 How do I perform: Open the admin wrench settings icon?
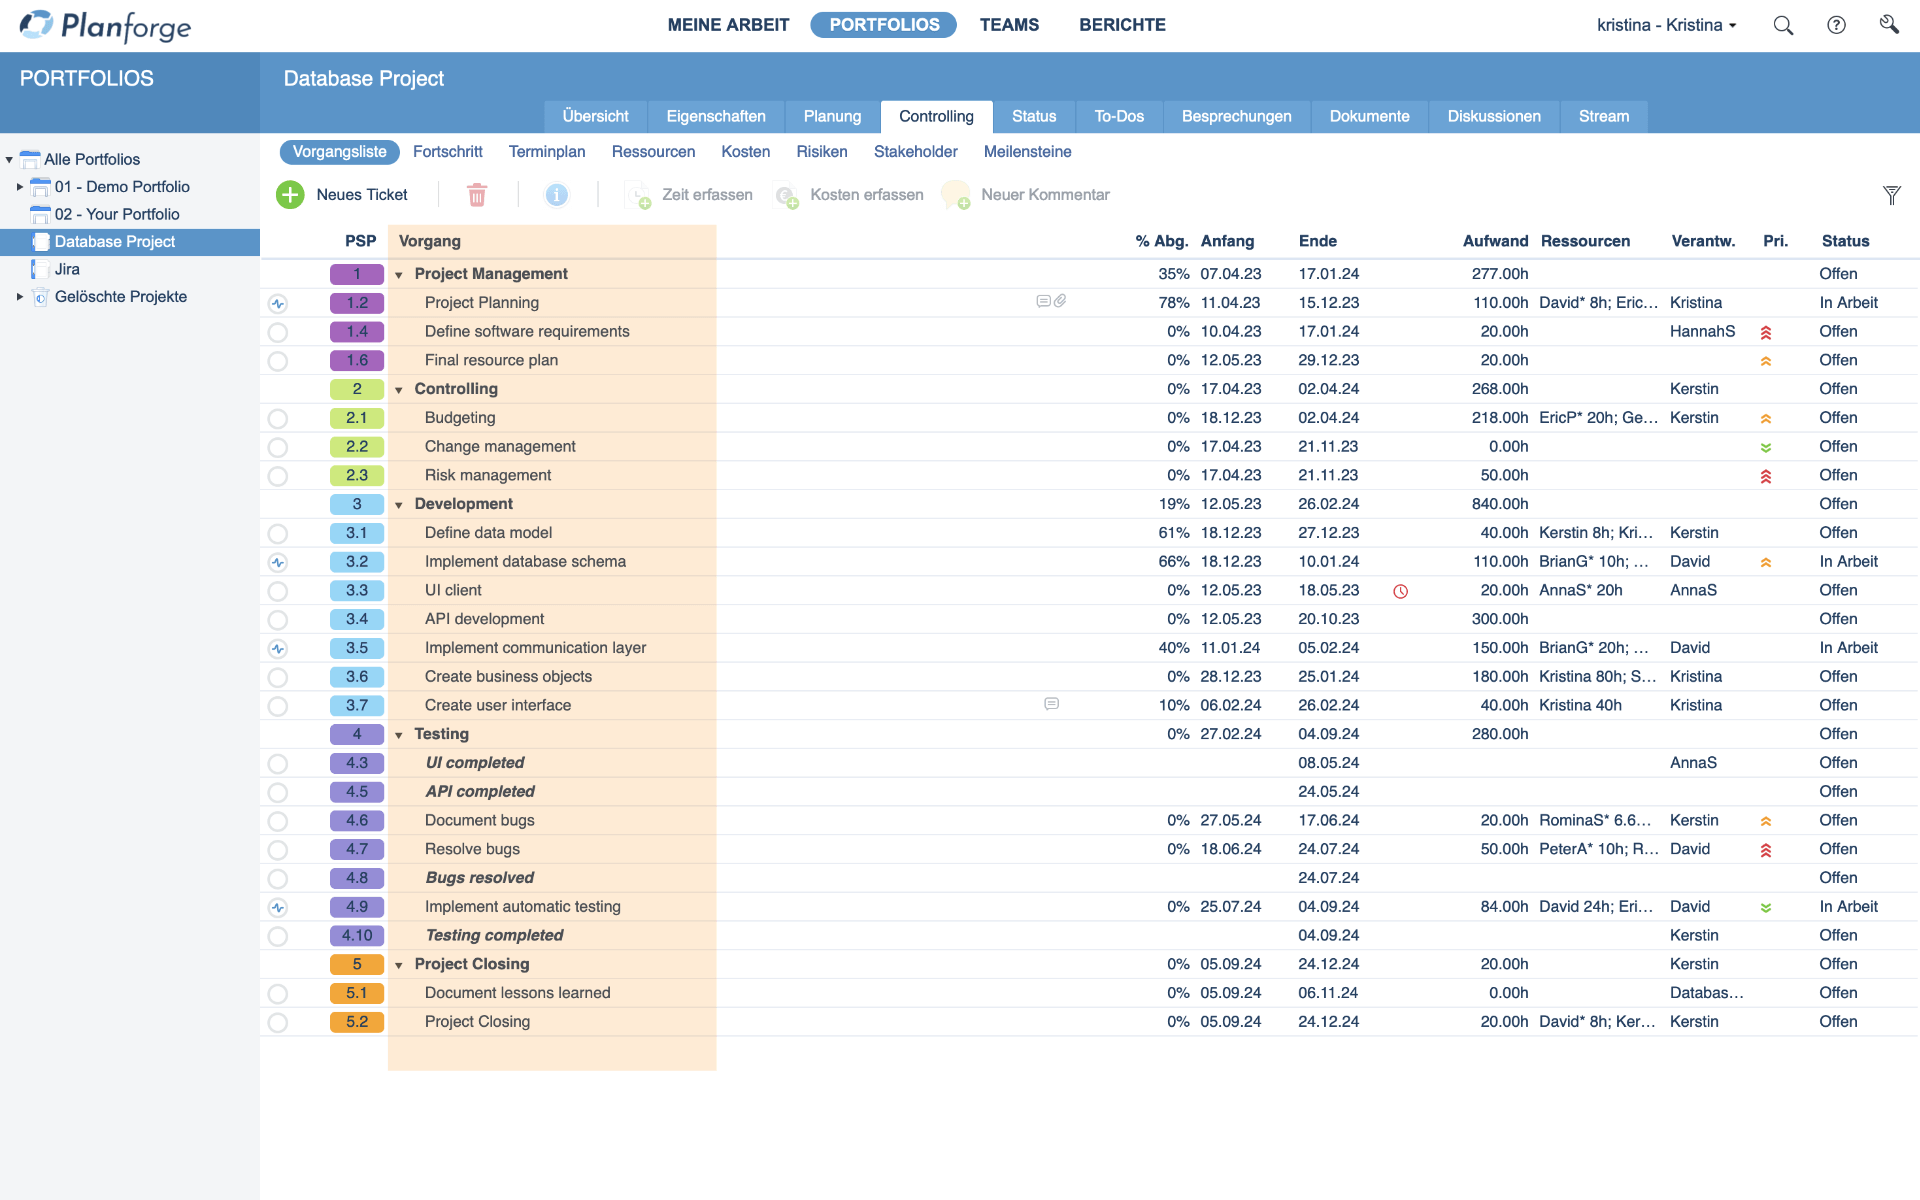click(x=1889, y=25)
